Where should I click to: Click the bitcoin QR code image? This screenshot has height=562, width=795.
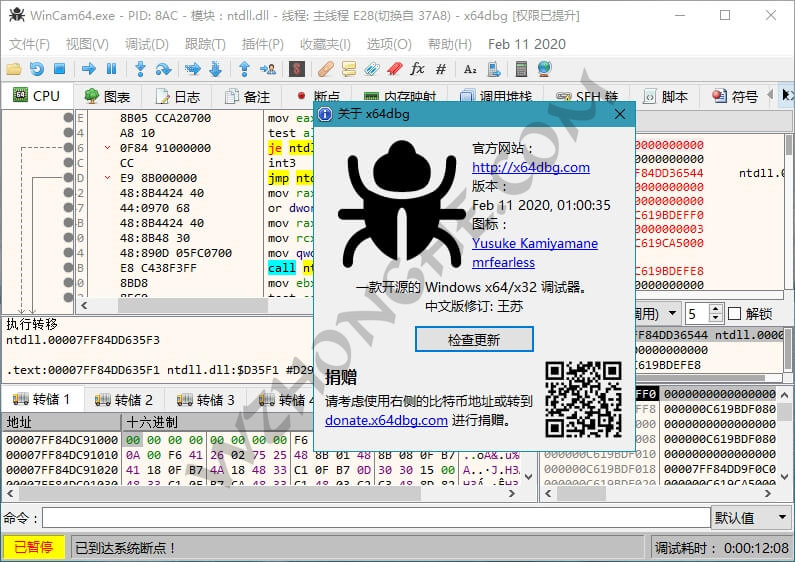coord(584,400)
